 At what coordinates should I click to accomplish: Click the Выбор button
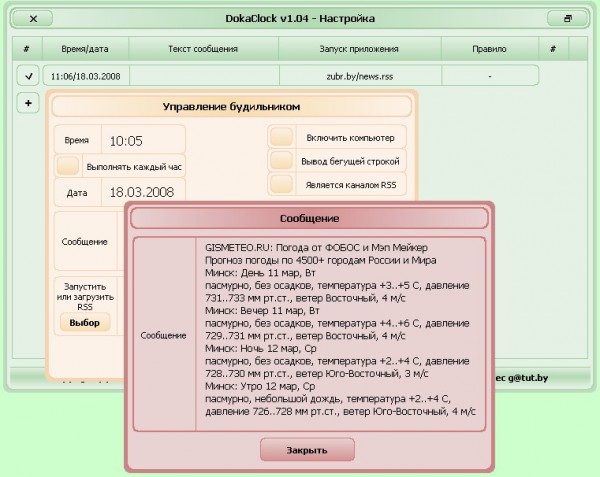coord(85,322)
